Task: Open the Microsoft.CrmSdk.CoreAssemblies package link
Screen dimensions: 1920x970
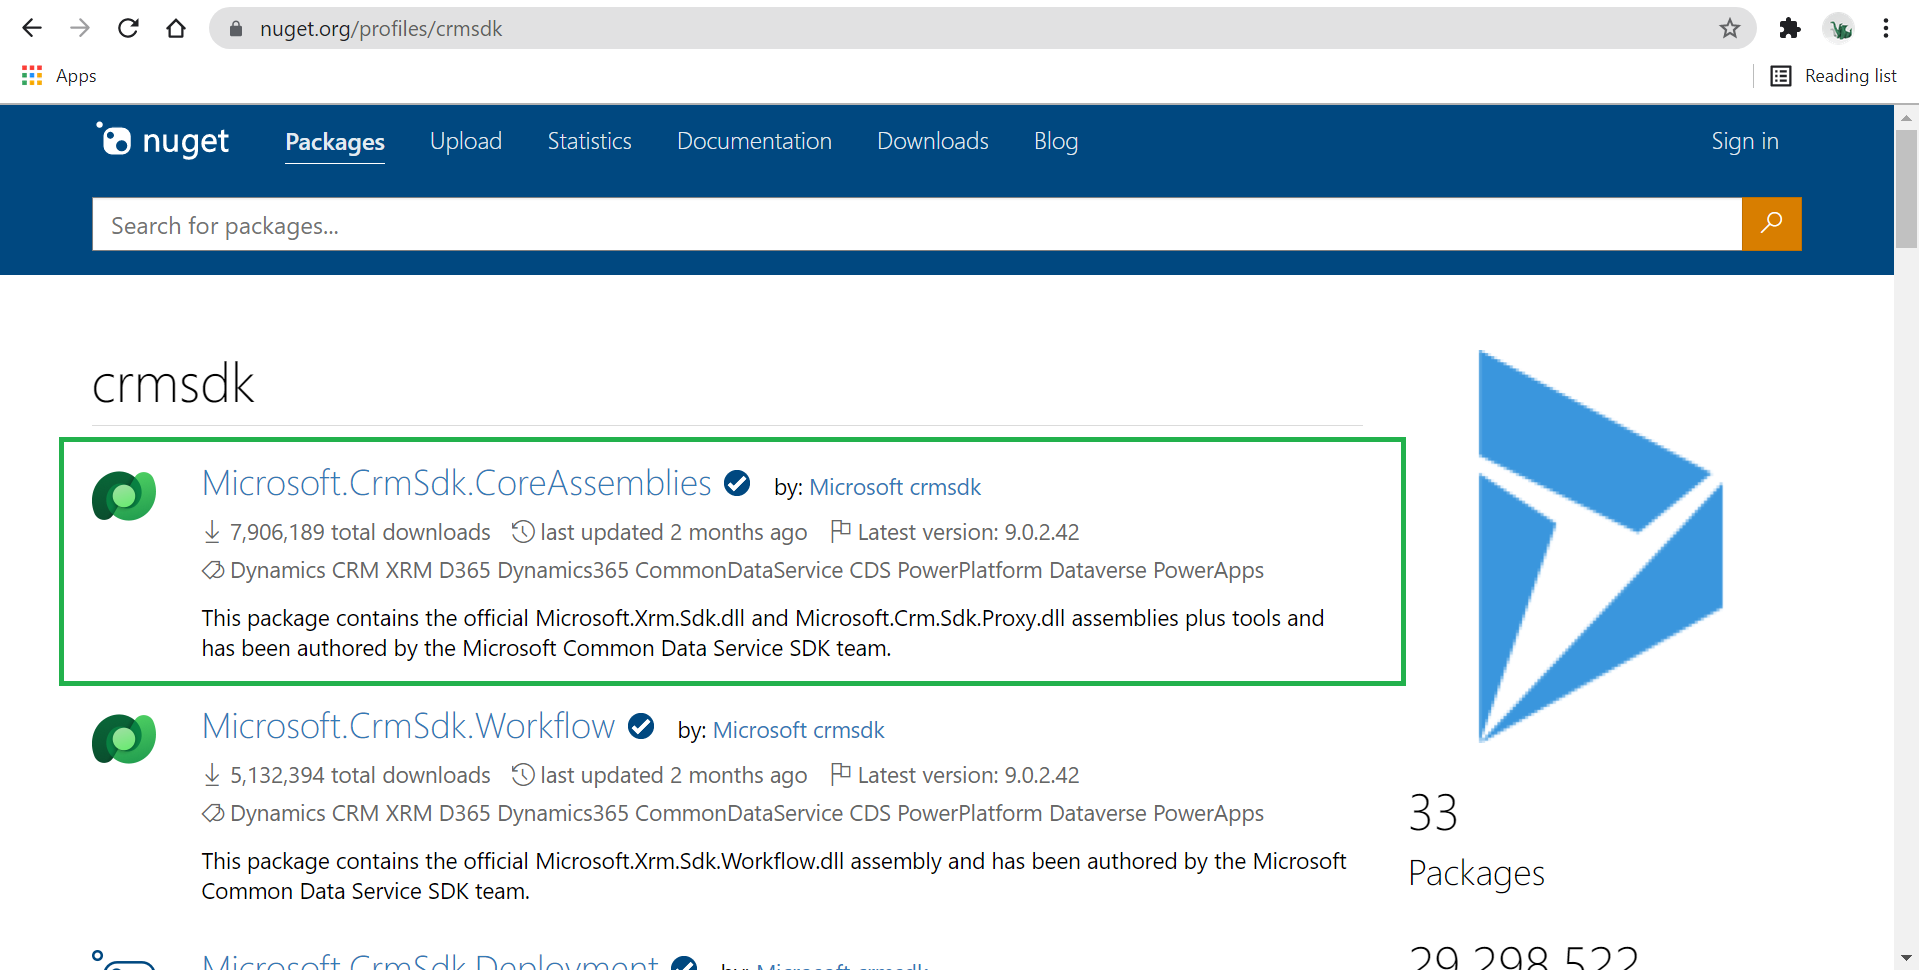Action: pyautogui.click(x=456, y=483)
